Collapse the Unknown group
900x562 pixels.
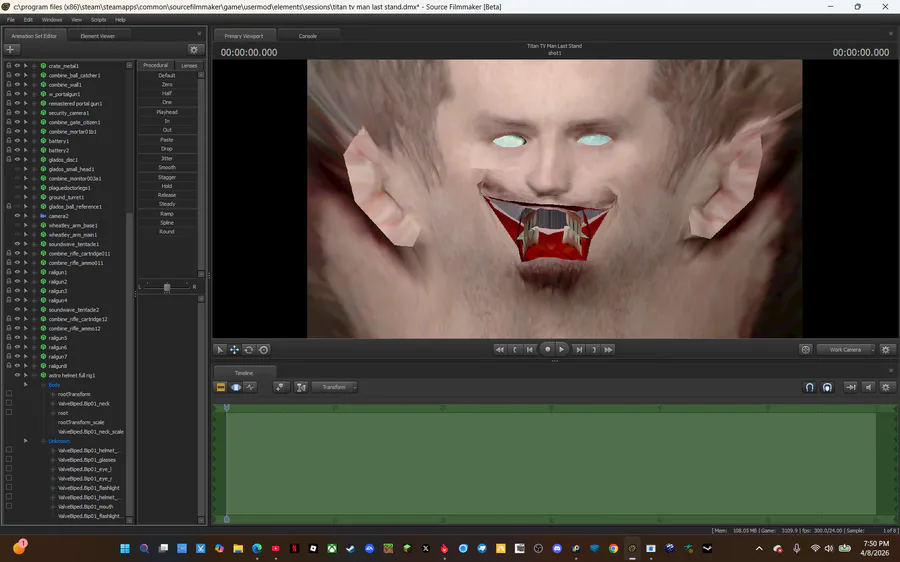tap(44, 441)
